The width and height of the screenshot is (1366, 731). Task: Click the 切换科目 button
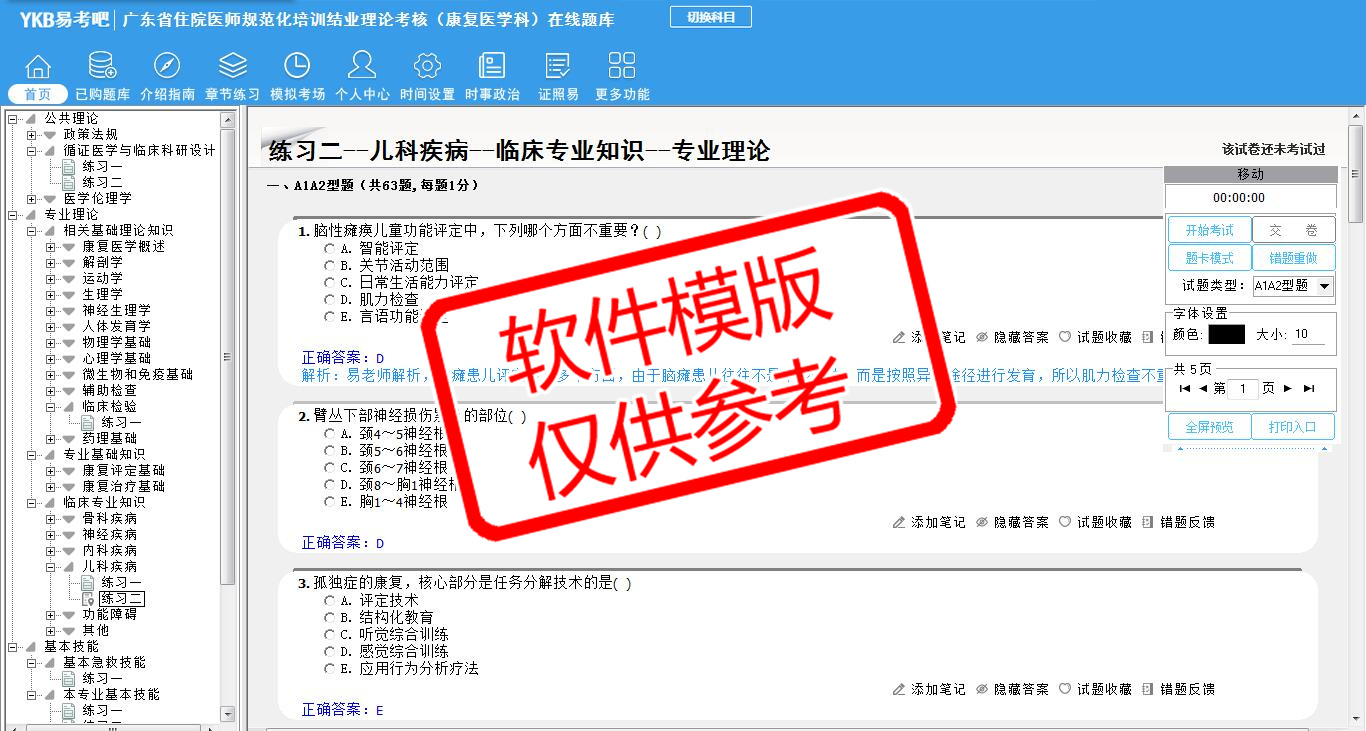tap(711, 17)
